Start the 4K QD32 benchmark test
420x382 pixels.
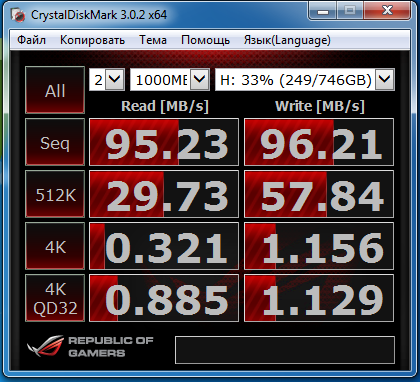(x=55, y=298)
